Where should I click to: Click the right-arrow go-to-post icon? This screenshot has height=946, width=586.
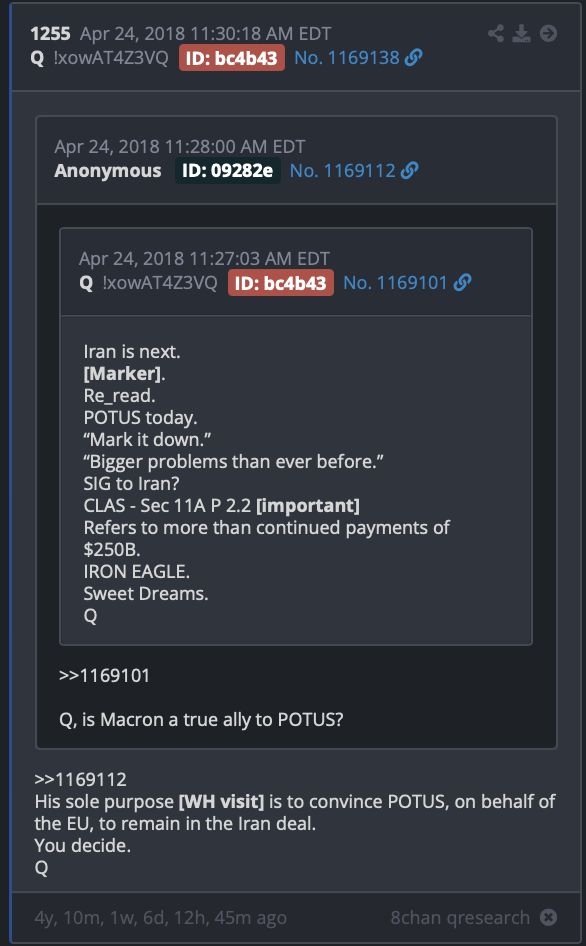548,33
